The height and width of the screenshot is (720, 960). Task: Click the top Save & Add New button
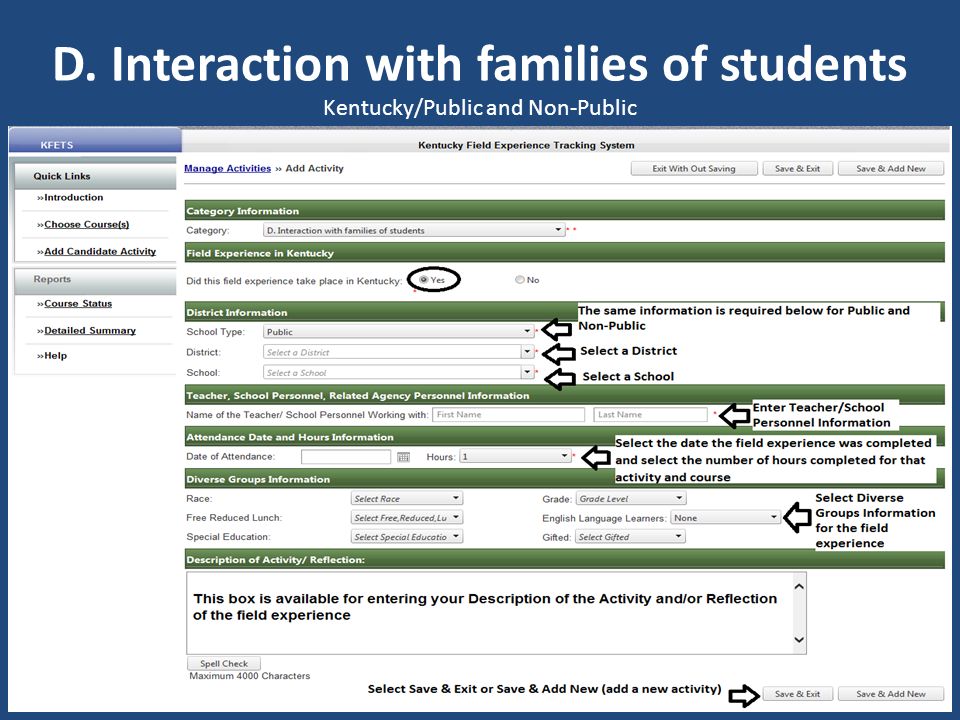tap(891, 168)
